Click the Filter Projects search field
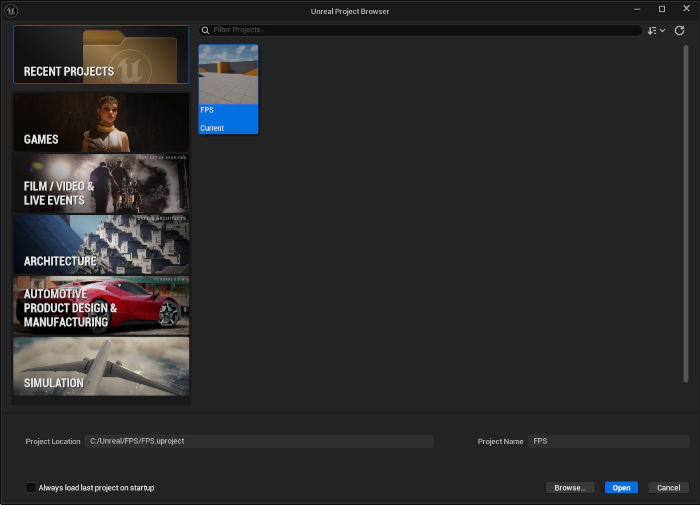This screenshot has width=700, height=505. [420, 31]
